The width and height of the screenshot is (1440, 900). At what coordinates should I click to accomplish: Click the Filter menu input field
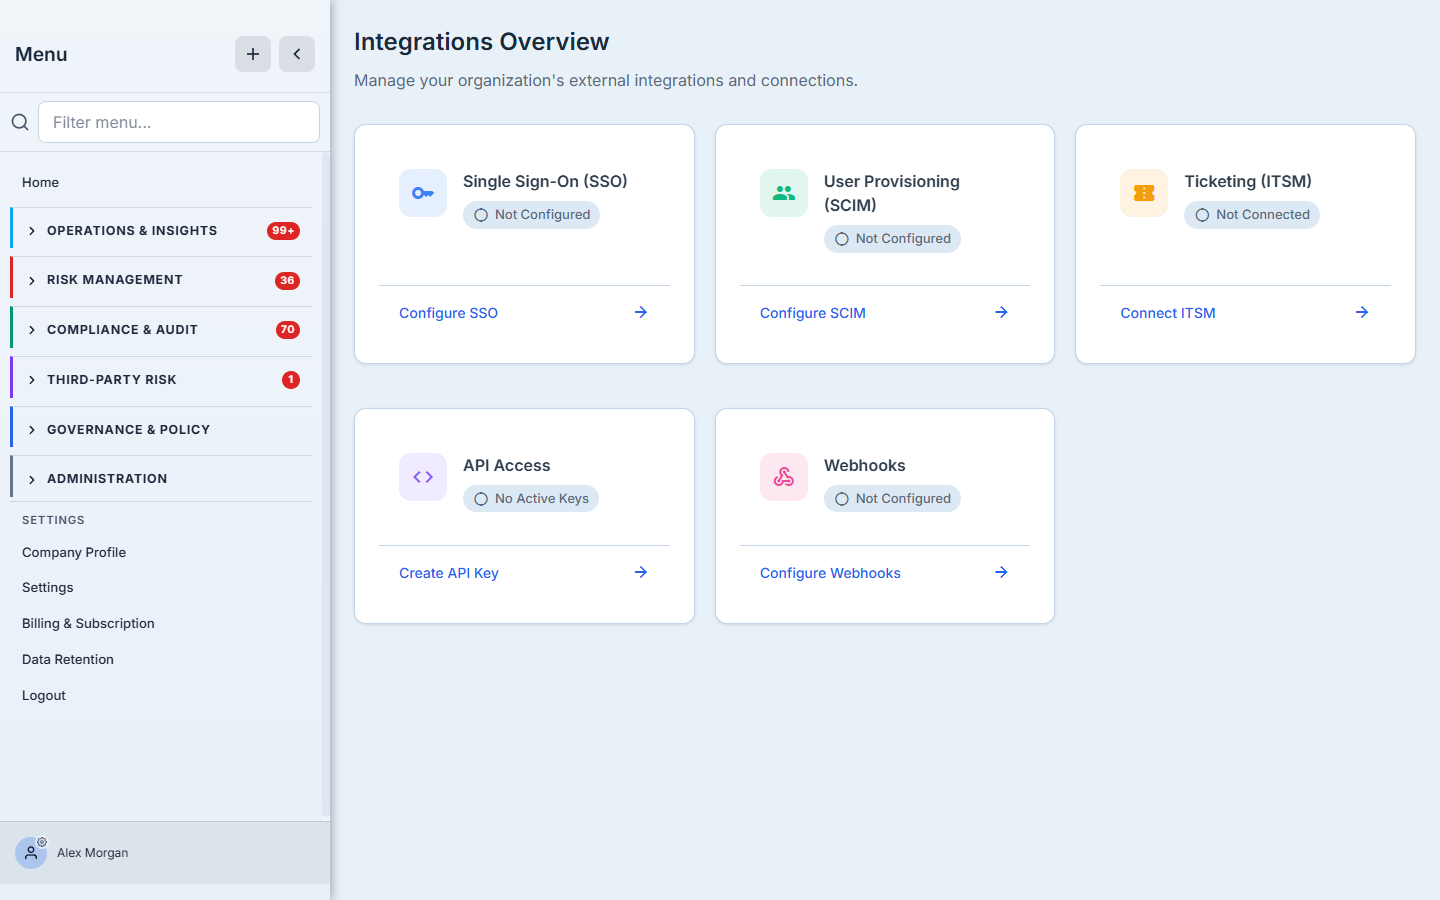pyautogui.click(x=179, y=122)
